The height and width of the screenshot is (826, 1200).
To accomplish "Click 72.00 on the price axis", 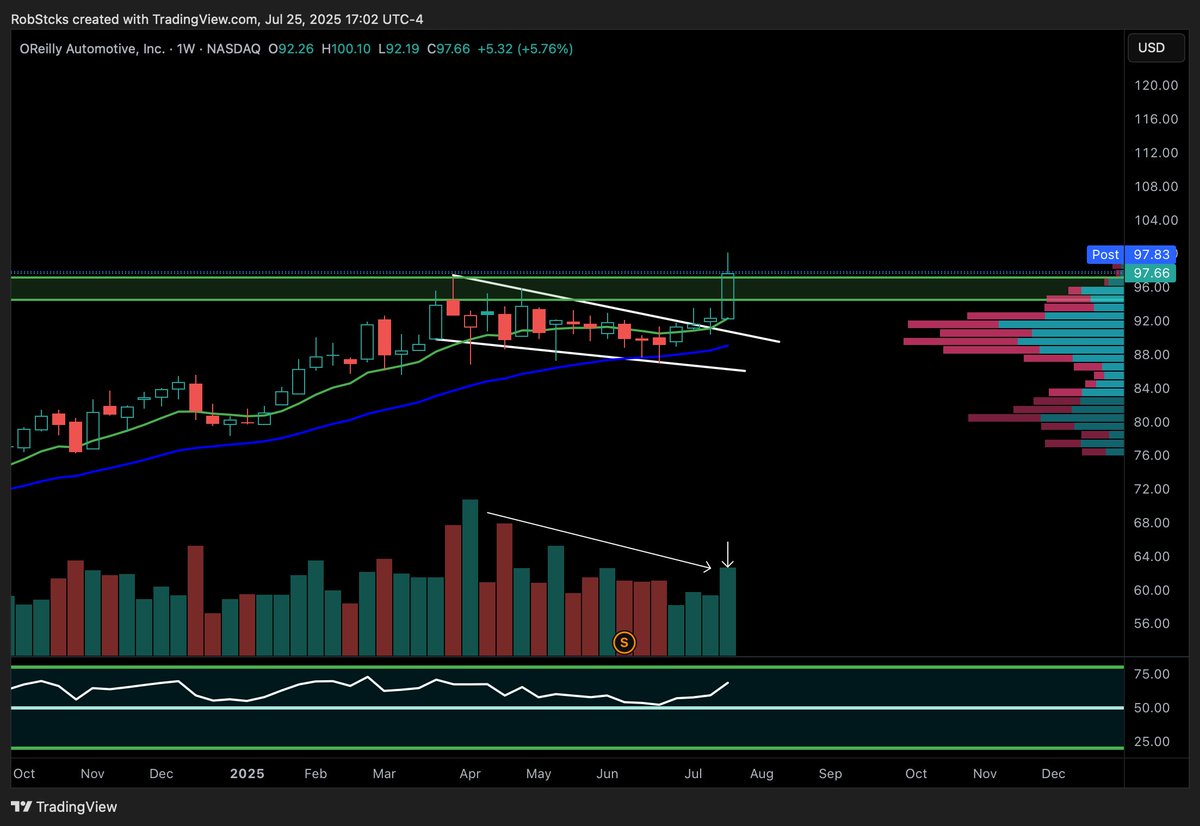I will [1152, 489].
